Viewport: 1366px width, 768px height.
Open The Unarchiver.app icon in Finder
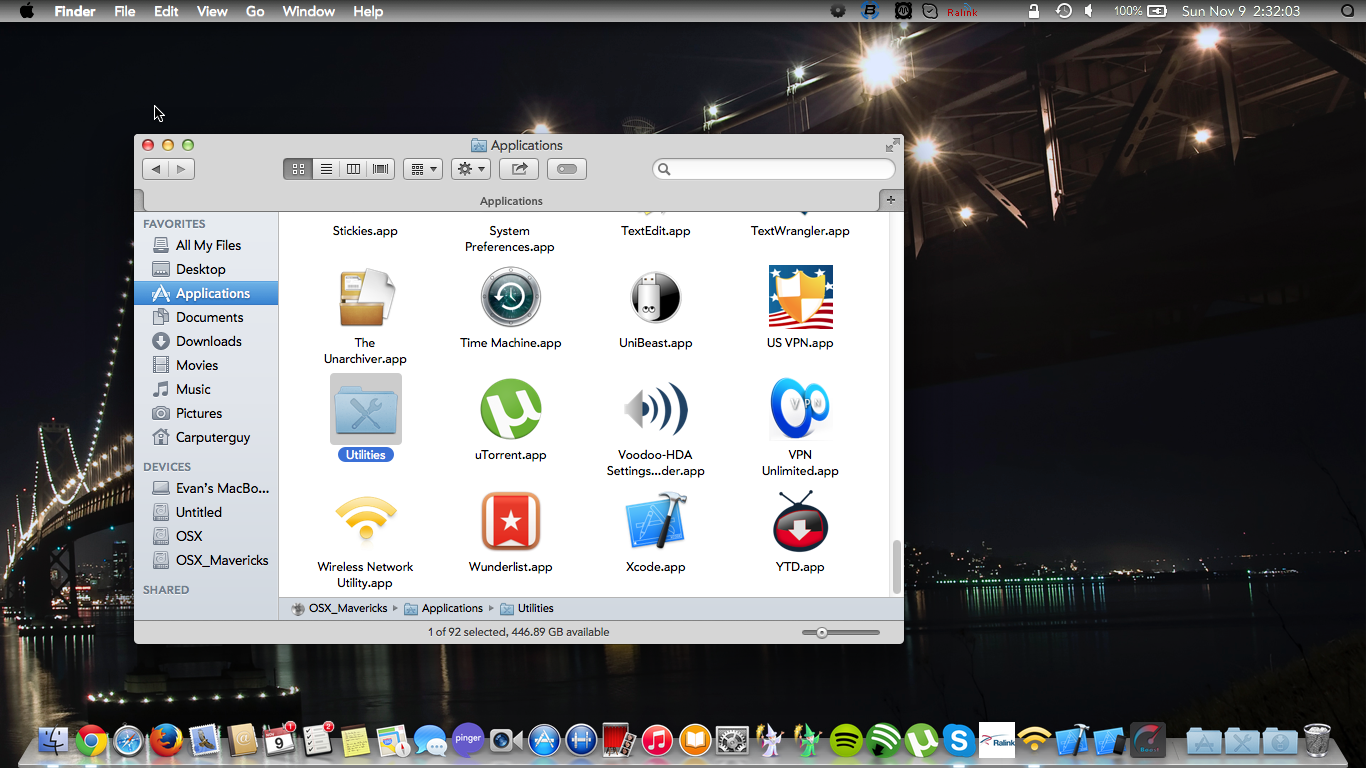pyautogui.click(x=366, y=297)
